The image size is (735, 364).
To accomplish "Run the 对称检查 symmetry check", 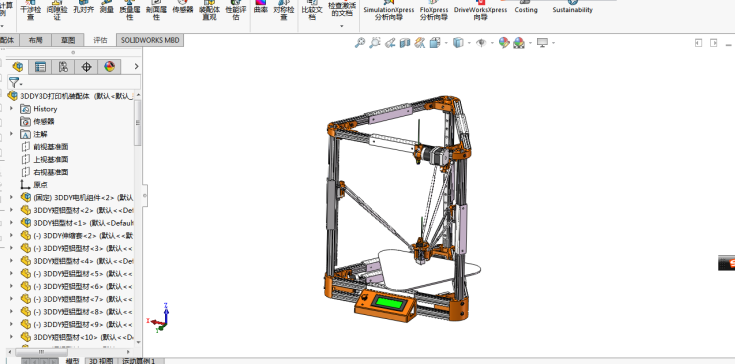I will (284, 10).
